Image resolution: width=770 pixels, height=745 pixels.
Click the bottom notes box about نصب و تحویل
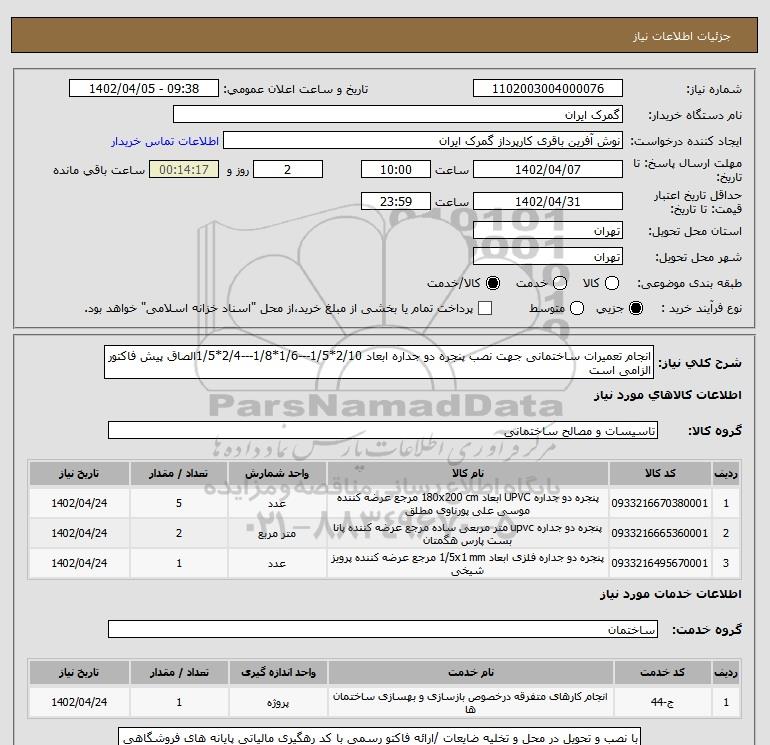pyautogui.click(x=380, y=737)
